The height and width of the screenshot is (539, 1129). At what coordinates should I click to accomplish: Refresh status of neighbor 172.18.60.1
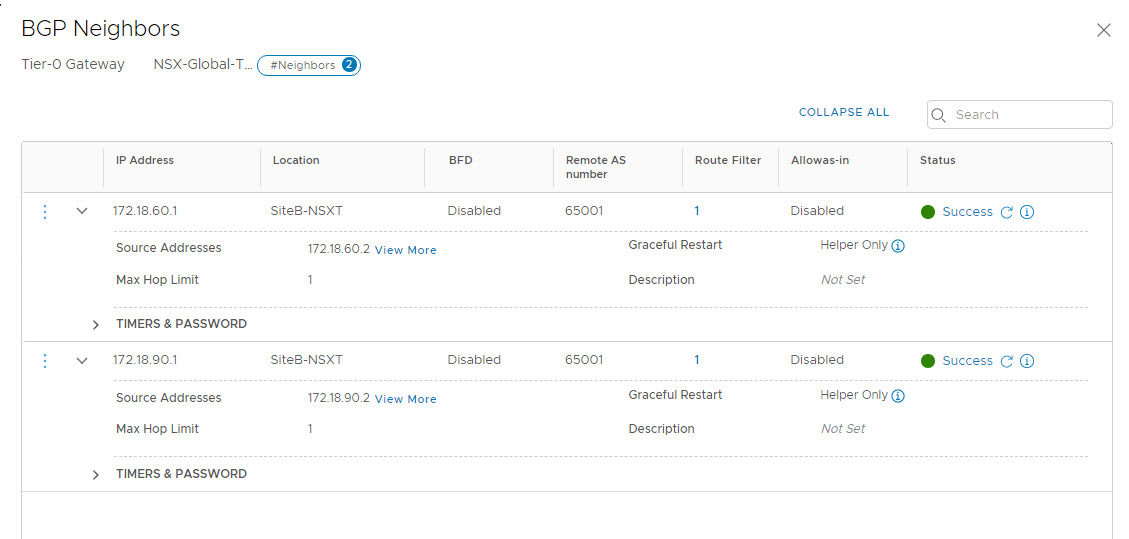click(1007, 212)
